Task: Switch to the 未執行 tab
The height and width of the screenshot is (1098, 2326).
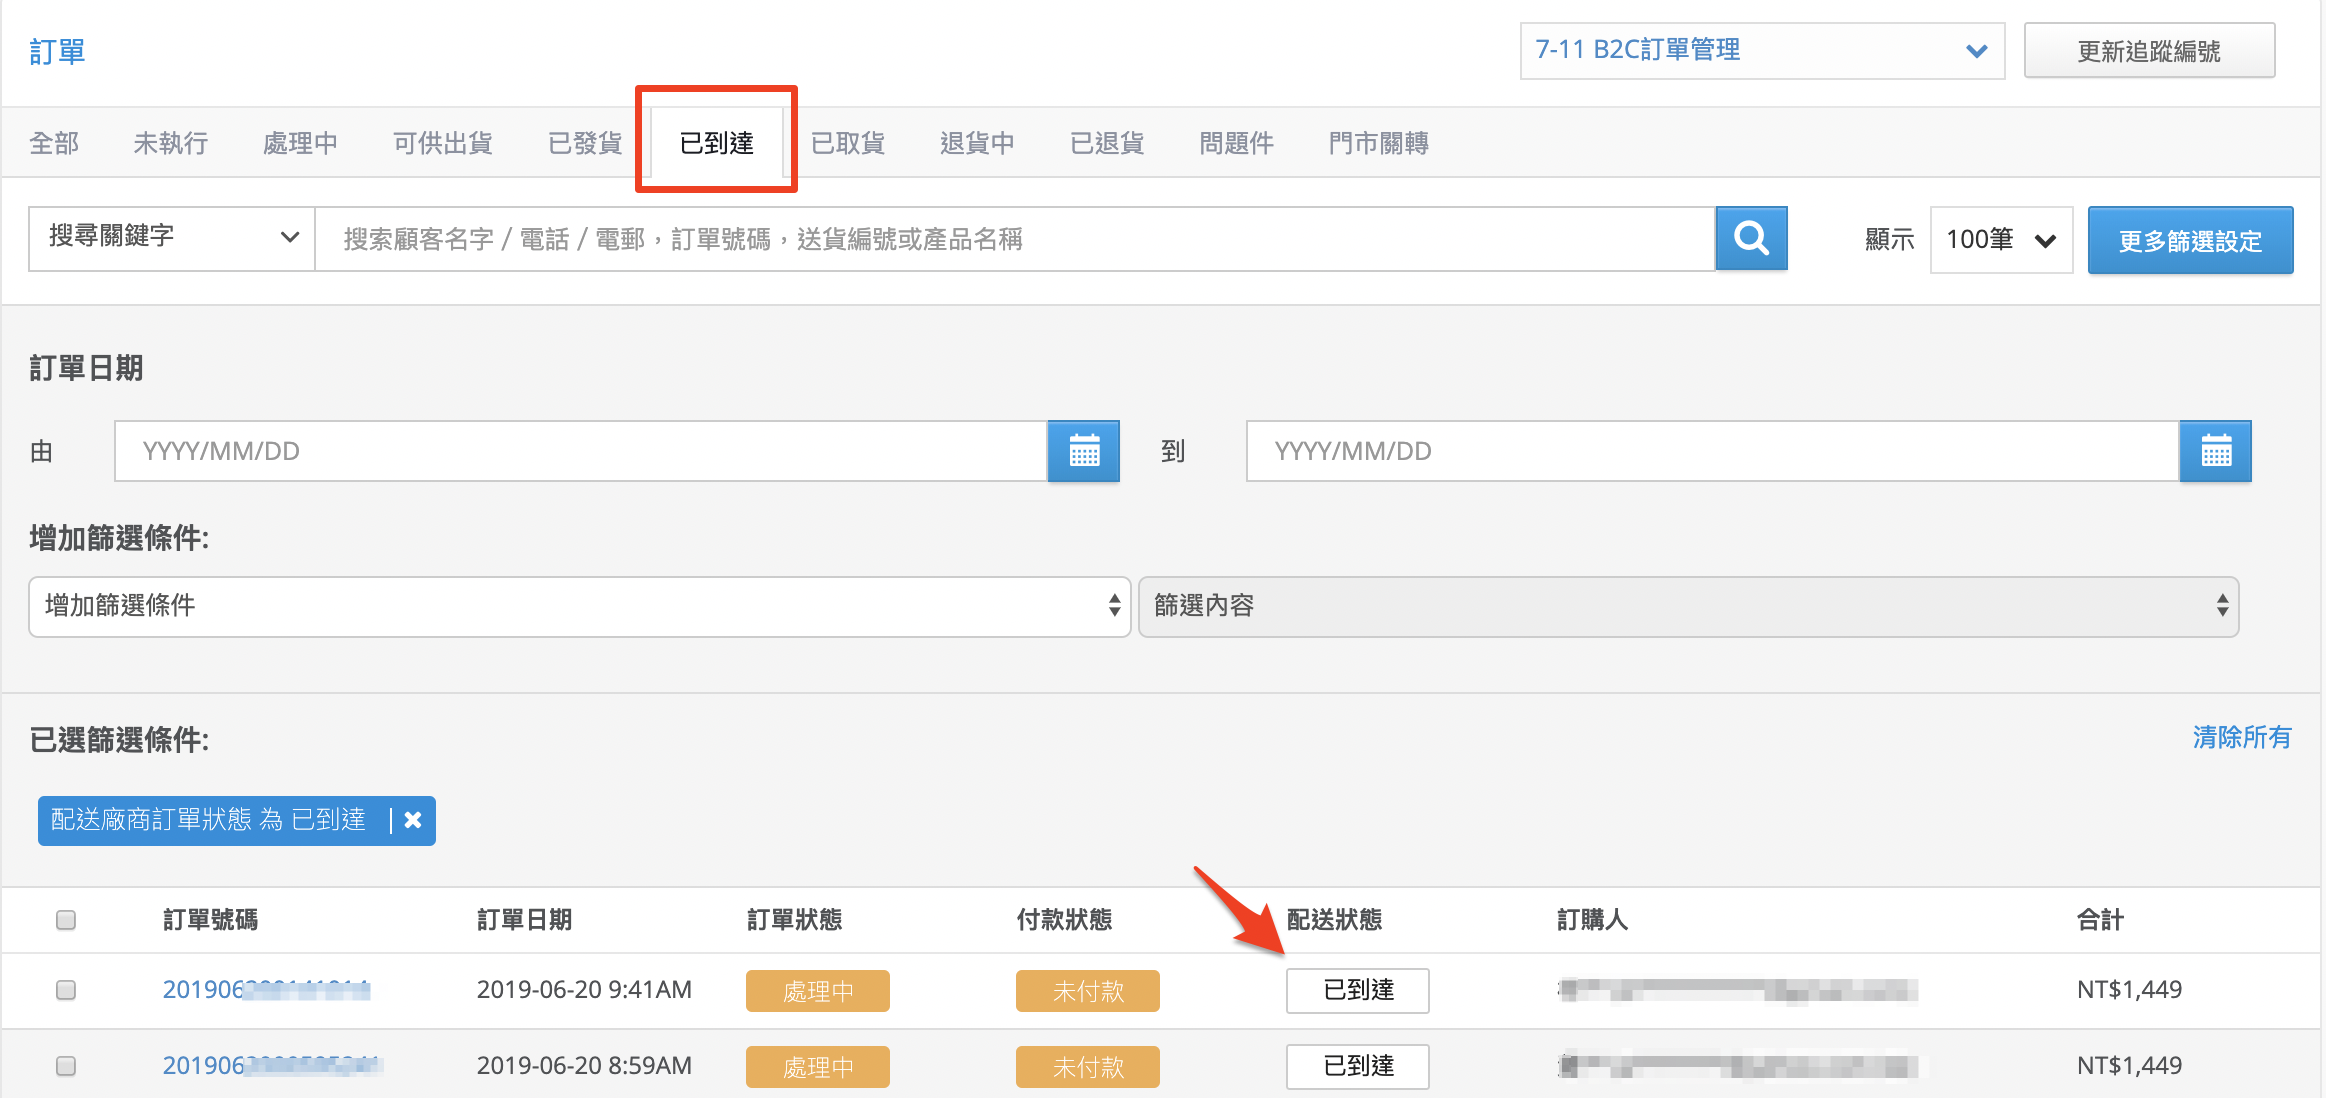Action: (171, 143)
